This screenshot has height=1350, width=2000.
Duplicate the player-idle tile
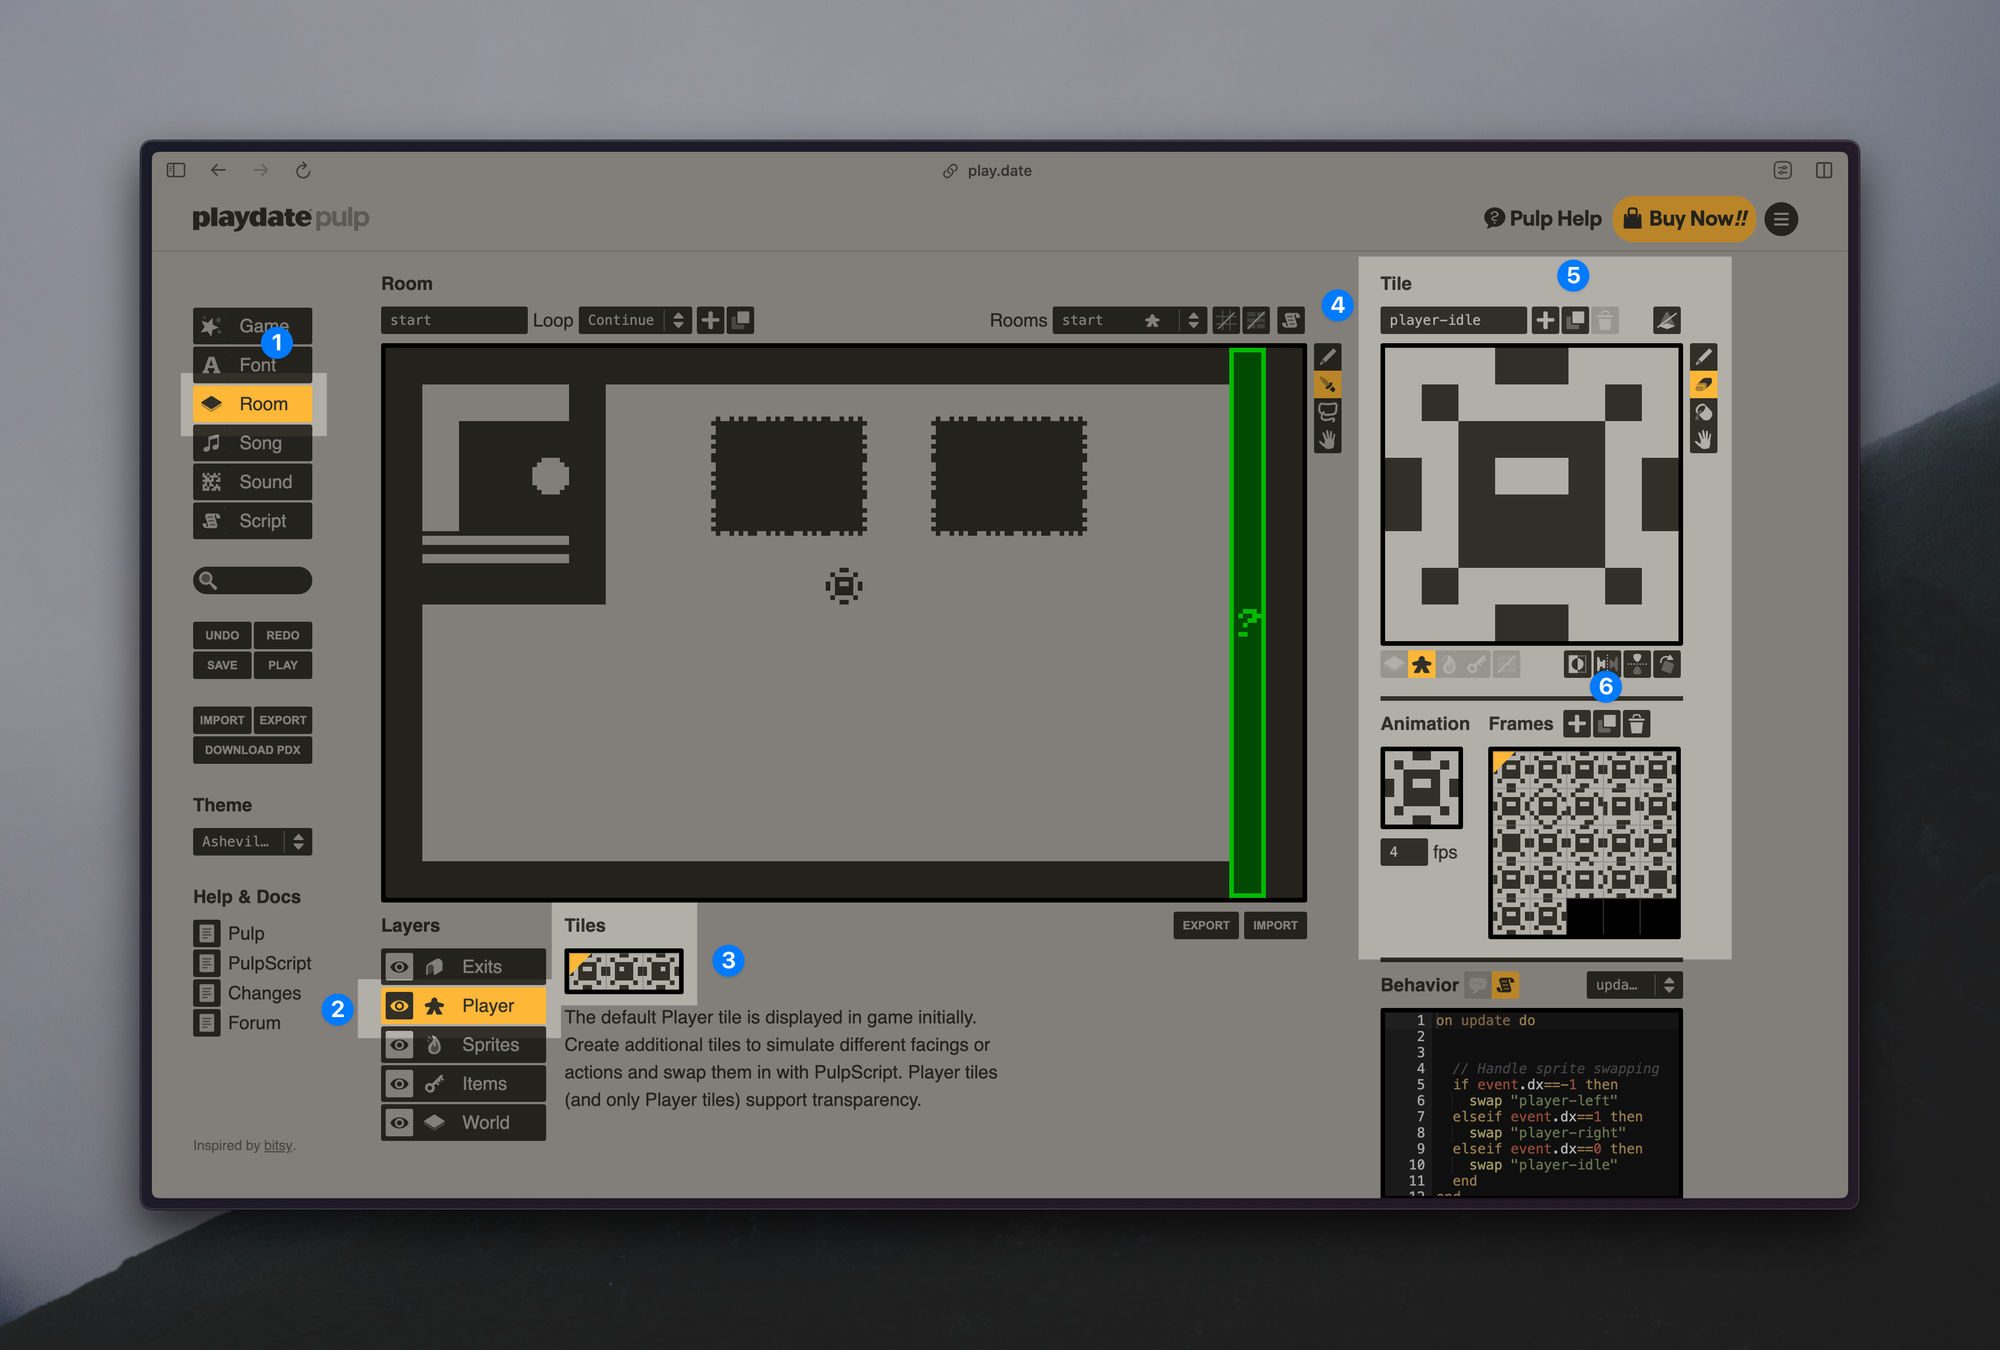coord(1575,320)
